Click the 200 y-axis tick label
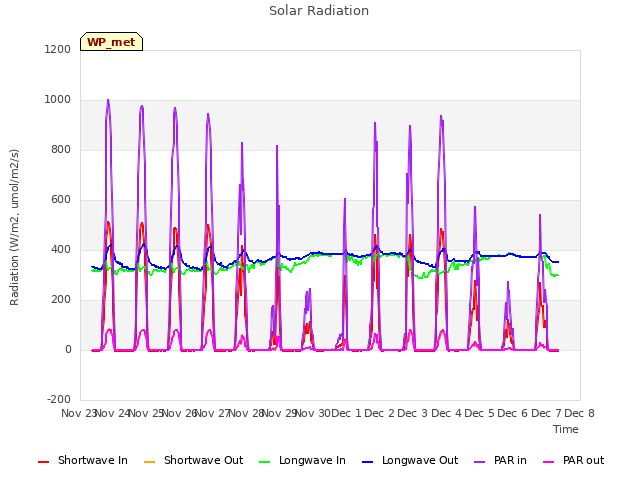Image resolution: width=640 pixels, height=480 pixels. 61,300
